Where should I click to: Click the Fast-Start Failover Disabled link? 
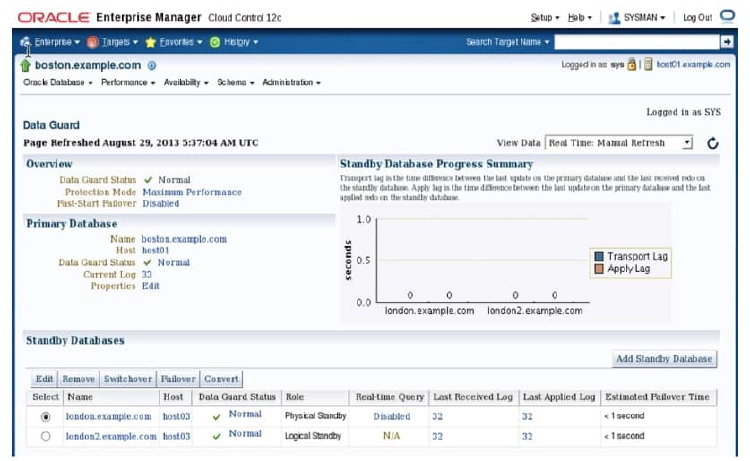[161, 203]
